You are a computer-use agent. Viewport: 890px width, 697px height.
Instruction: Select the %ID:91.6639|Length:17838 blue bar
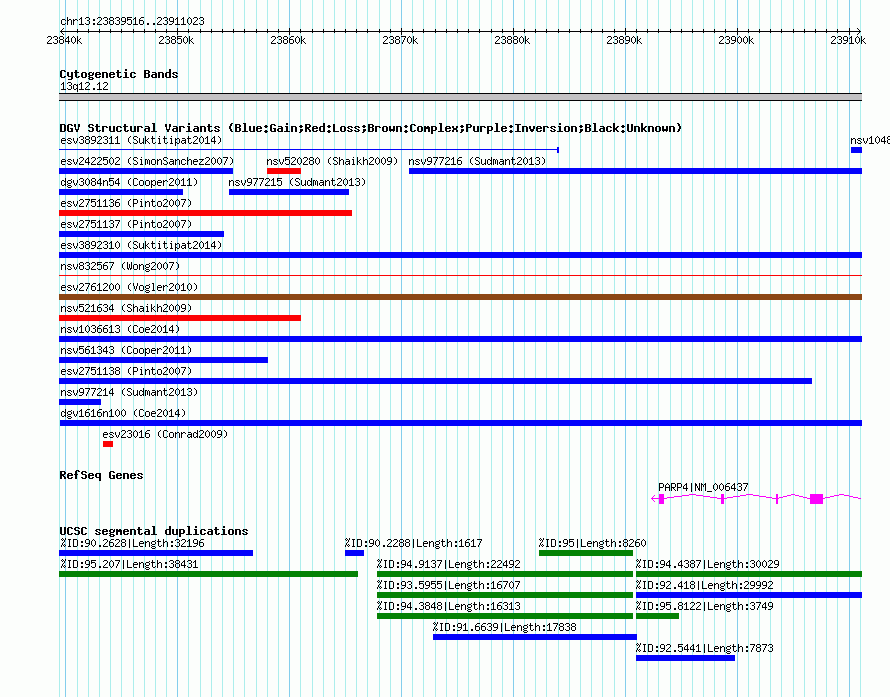(x=535, y=637)
